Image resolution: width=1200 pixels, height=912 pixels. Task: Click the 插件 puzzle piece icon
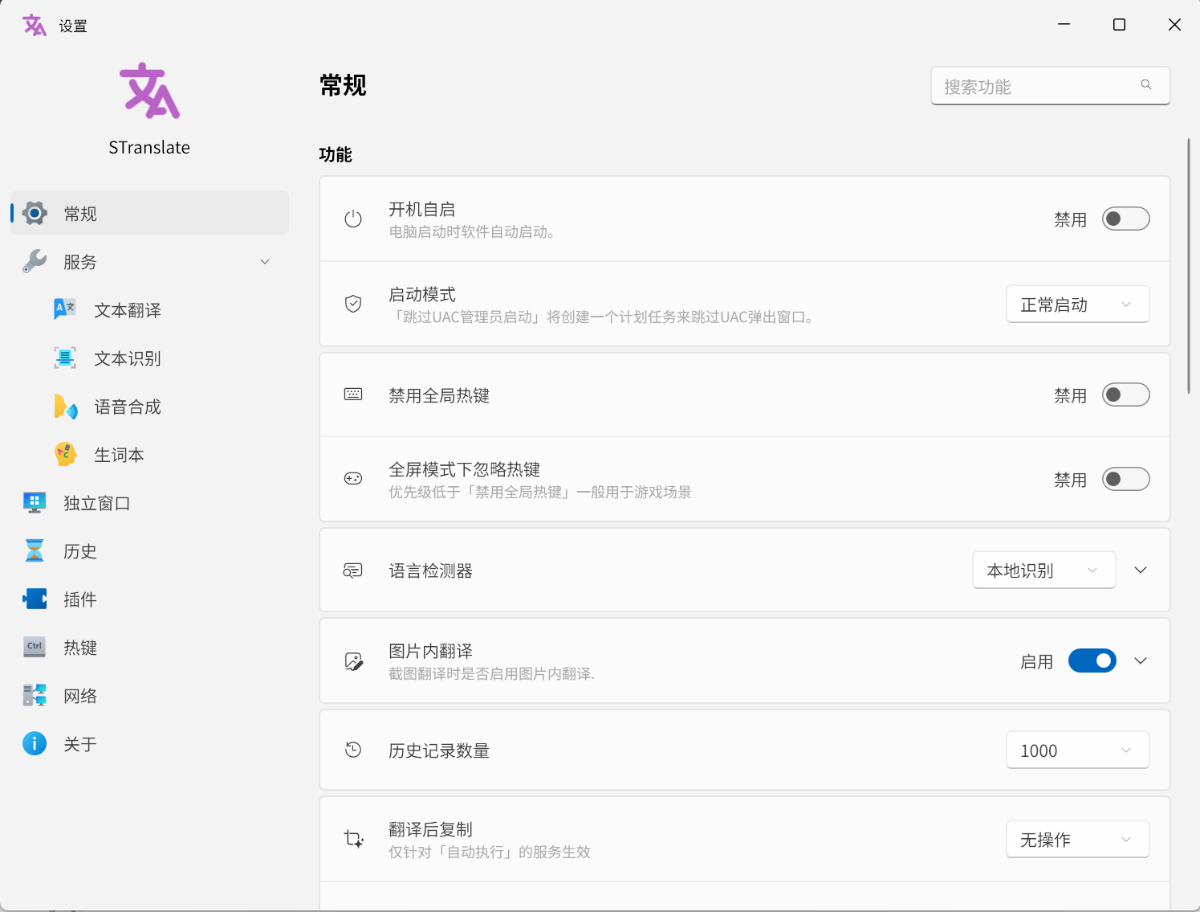(35, 599)
